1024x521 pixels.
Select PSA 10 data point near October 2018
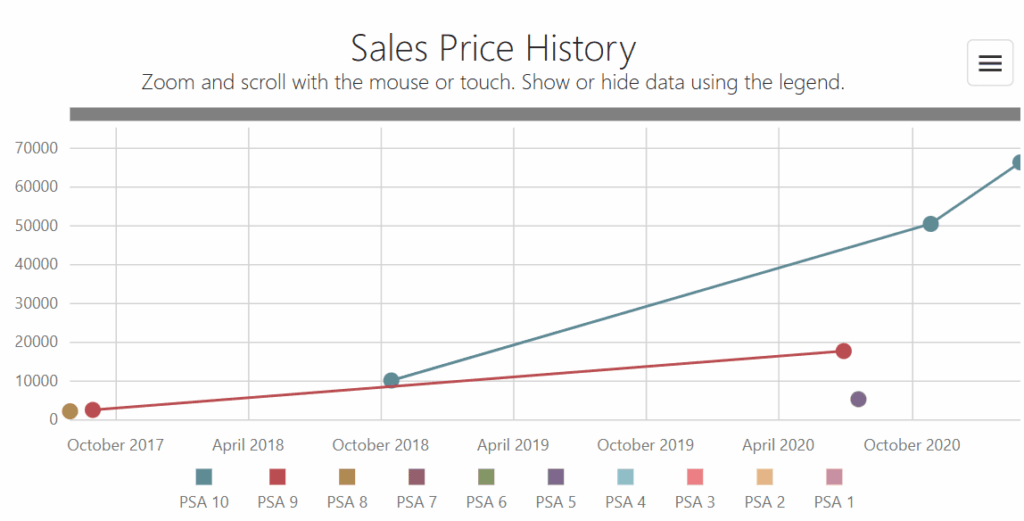[391, 380]
